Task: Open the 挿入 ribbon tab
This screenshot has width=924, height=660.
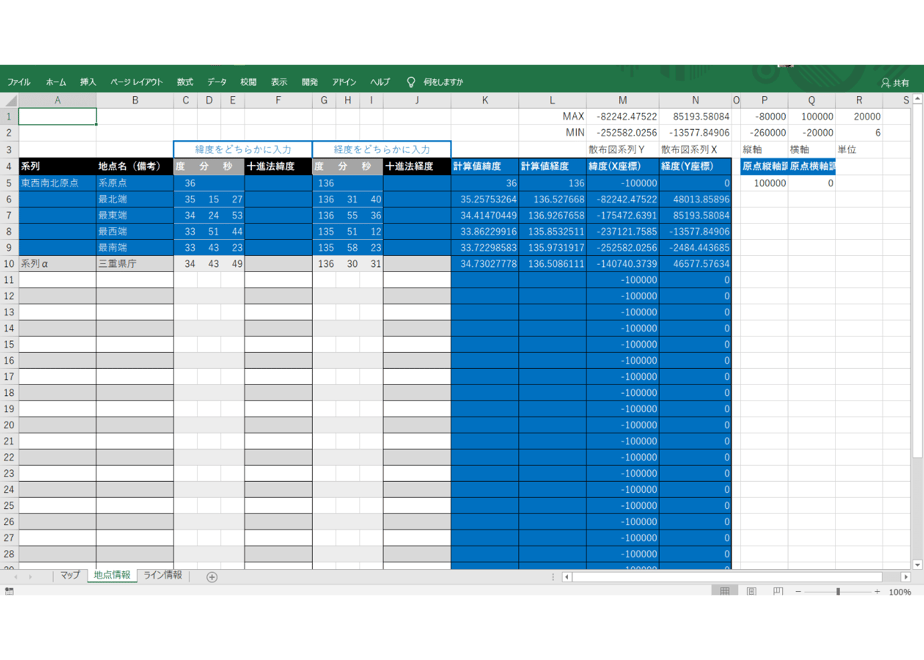Action: click(88, 82)
